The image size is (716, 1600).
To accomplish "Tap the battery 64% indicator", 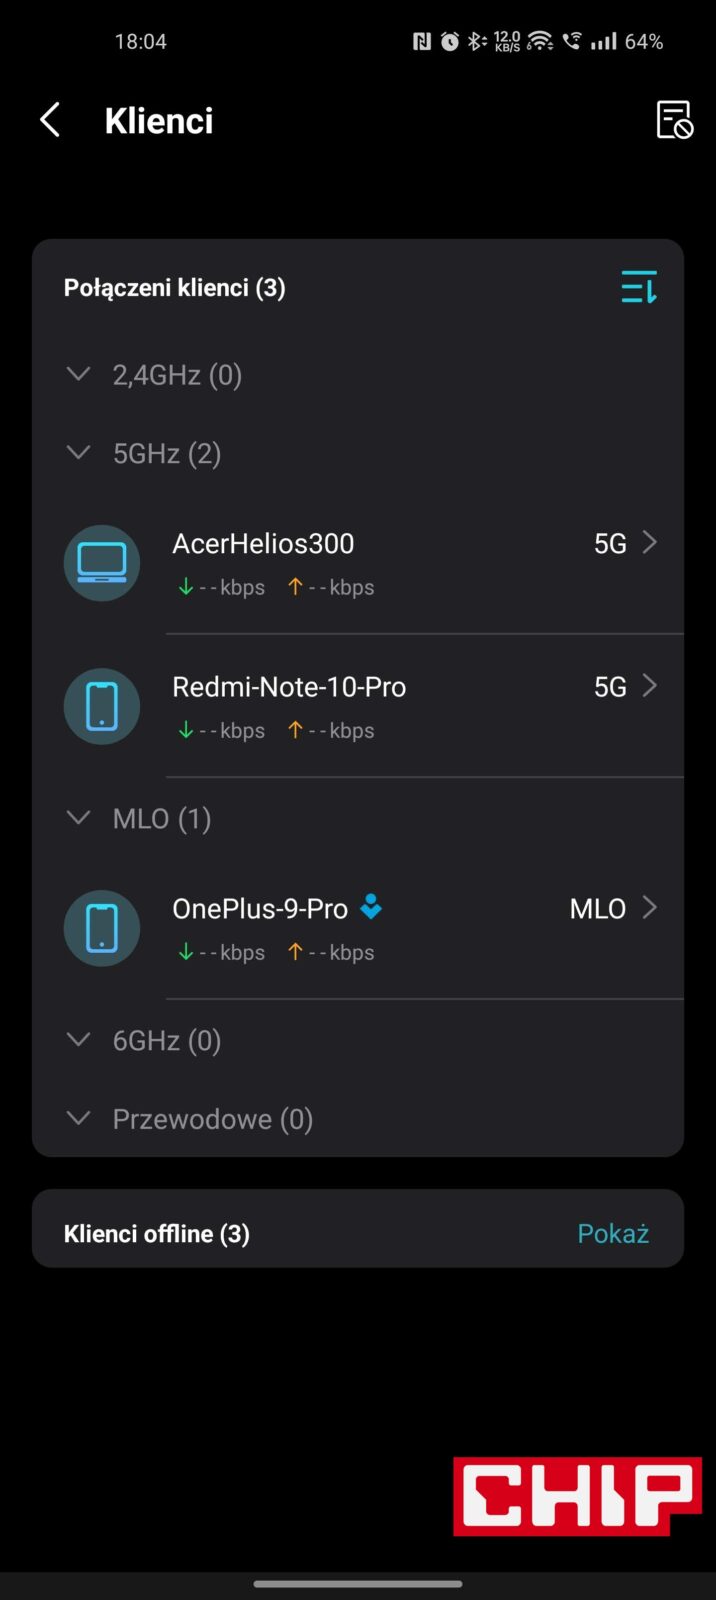I will [x=644, y=41].
